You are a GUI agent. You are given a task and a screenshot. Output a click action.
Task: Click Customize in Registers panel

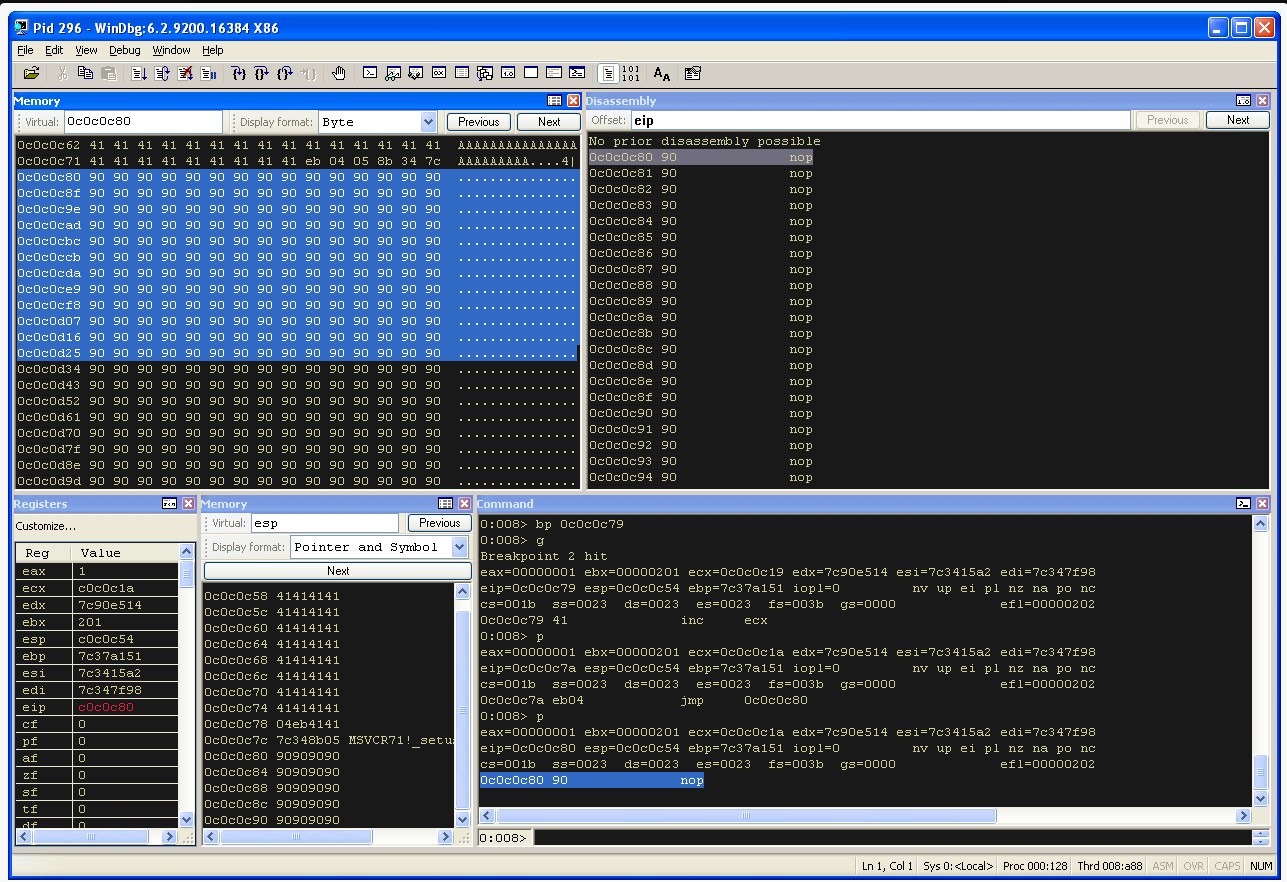[45, 526]
